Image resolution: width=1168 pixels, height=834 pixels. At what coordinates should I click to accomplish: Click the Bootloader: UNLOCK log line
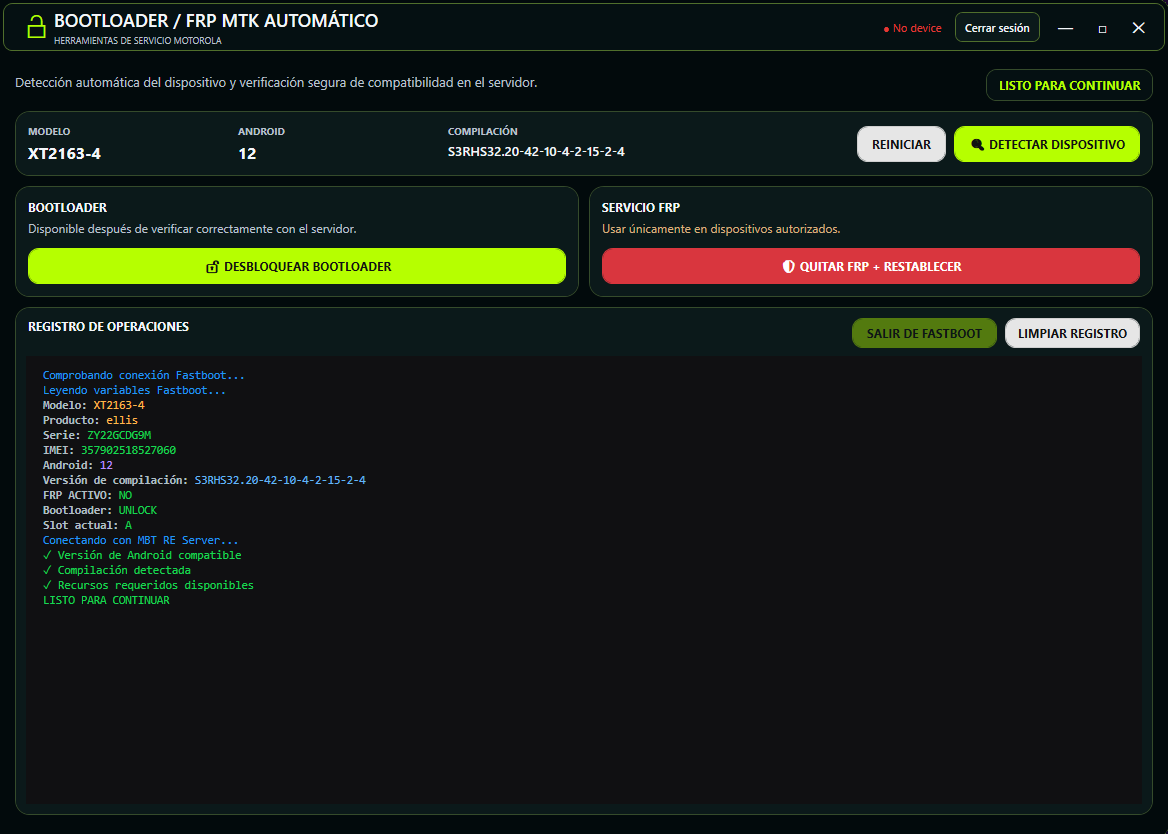coord(100,510)
